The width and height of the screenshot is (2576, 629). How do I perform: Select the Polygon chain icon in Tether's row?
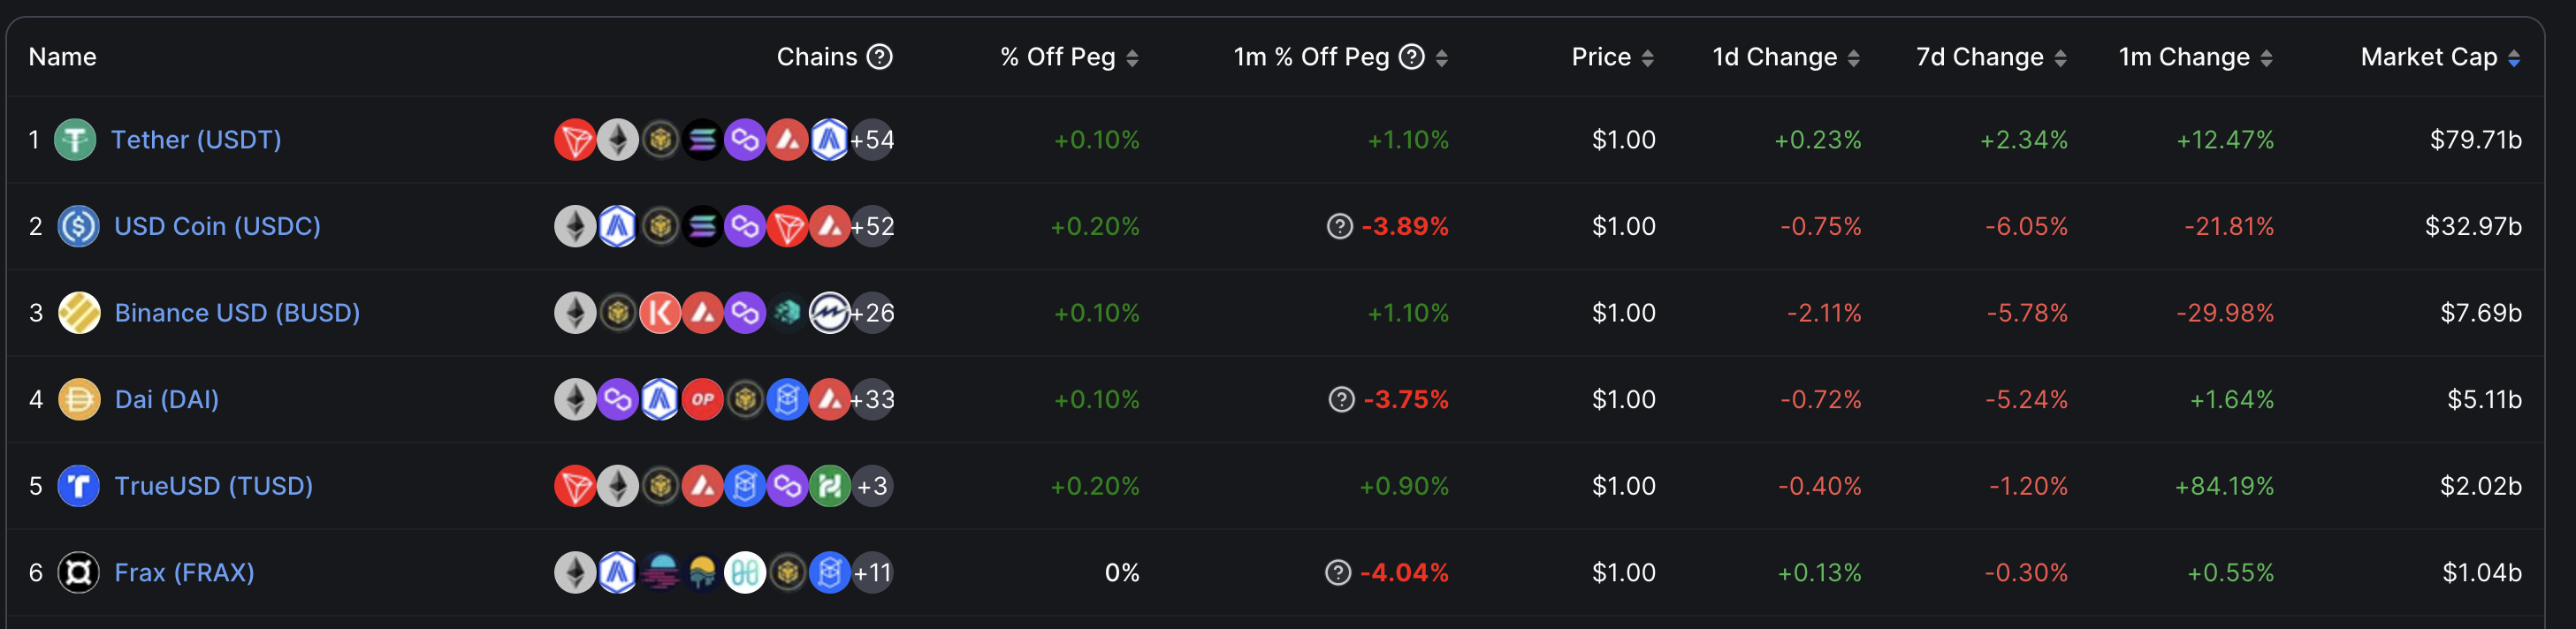coord(746,140)
